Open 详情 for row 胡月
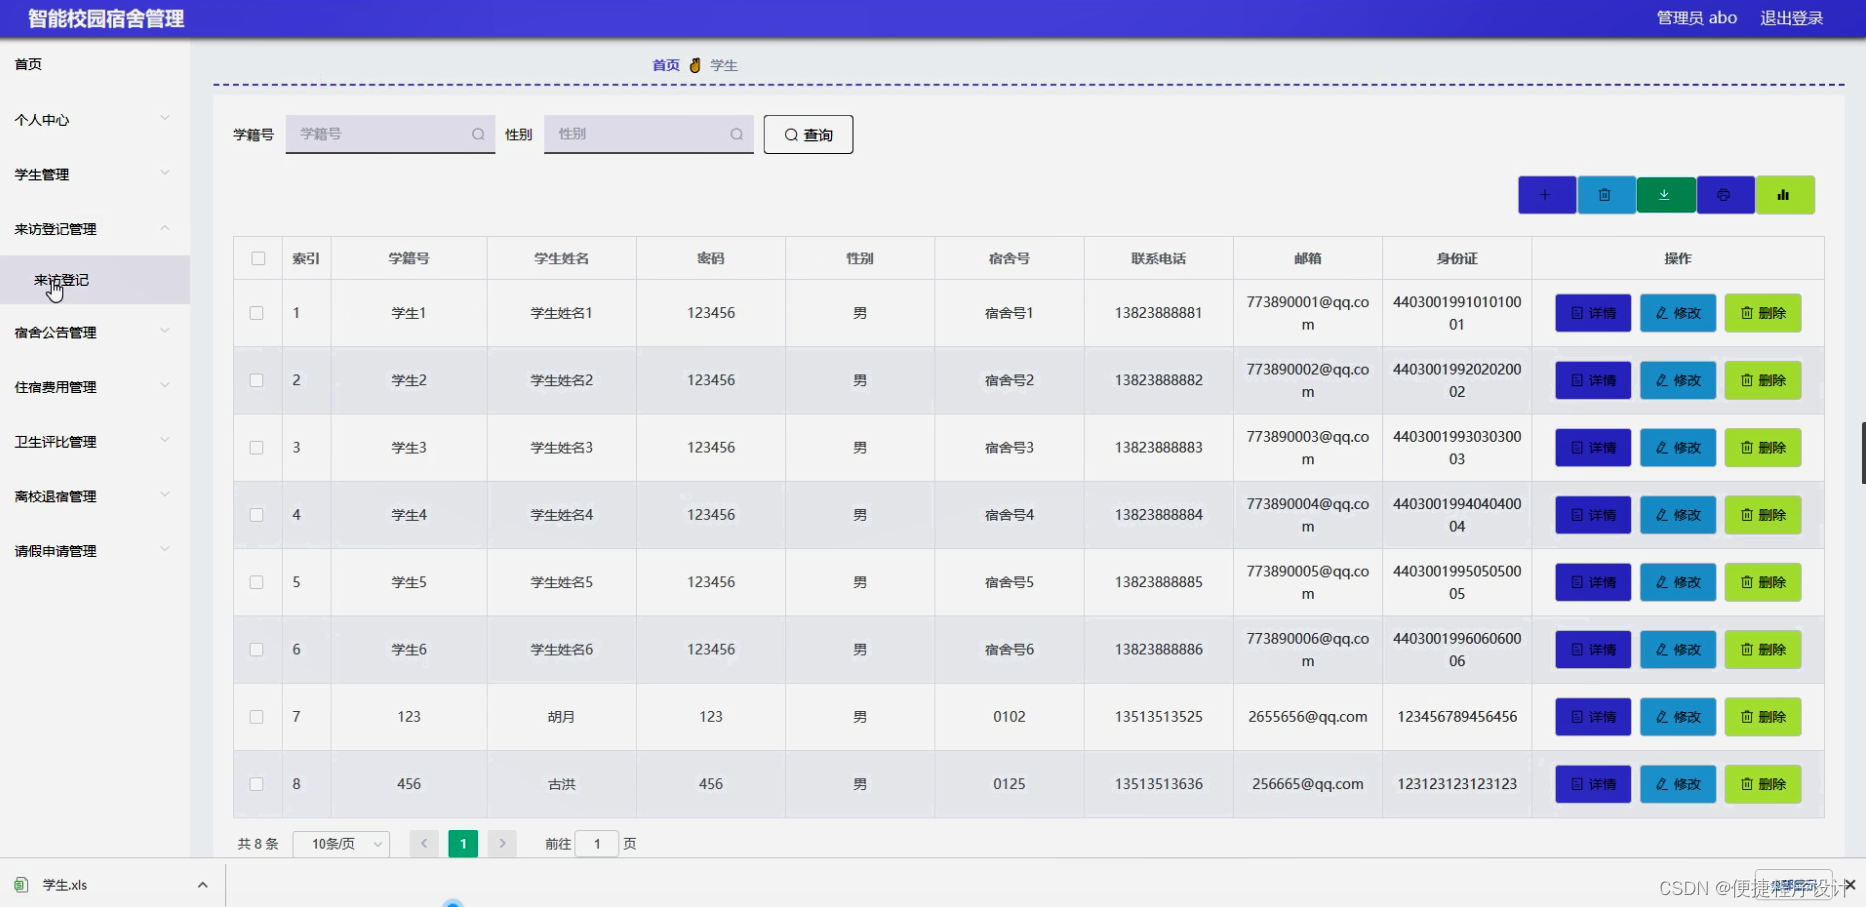This screenshot has height=907, width=1866. (x=1593, y=717)
